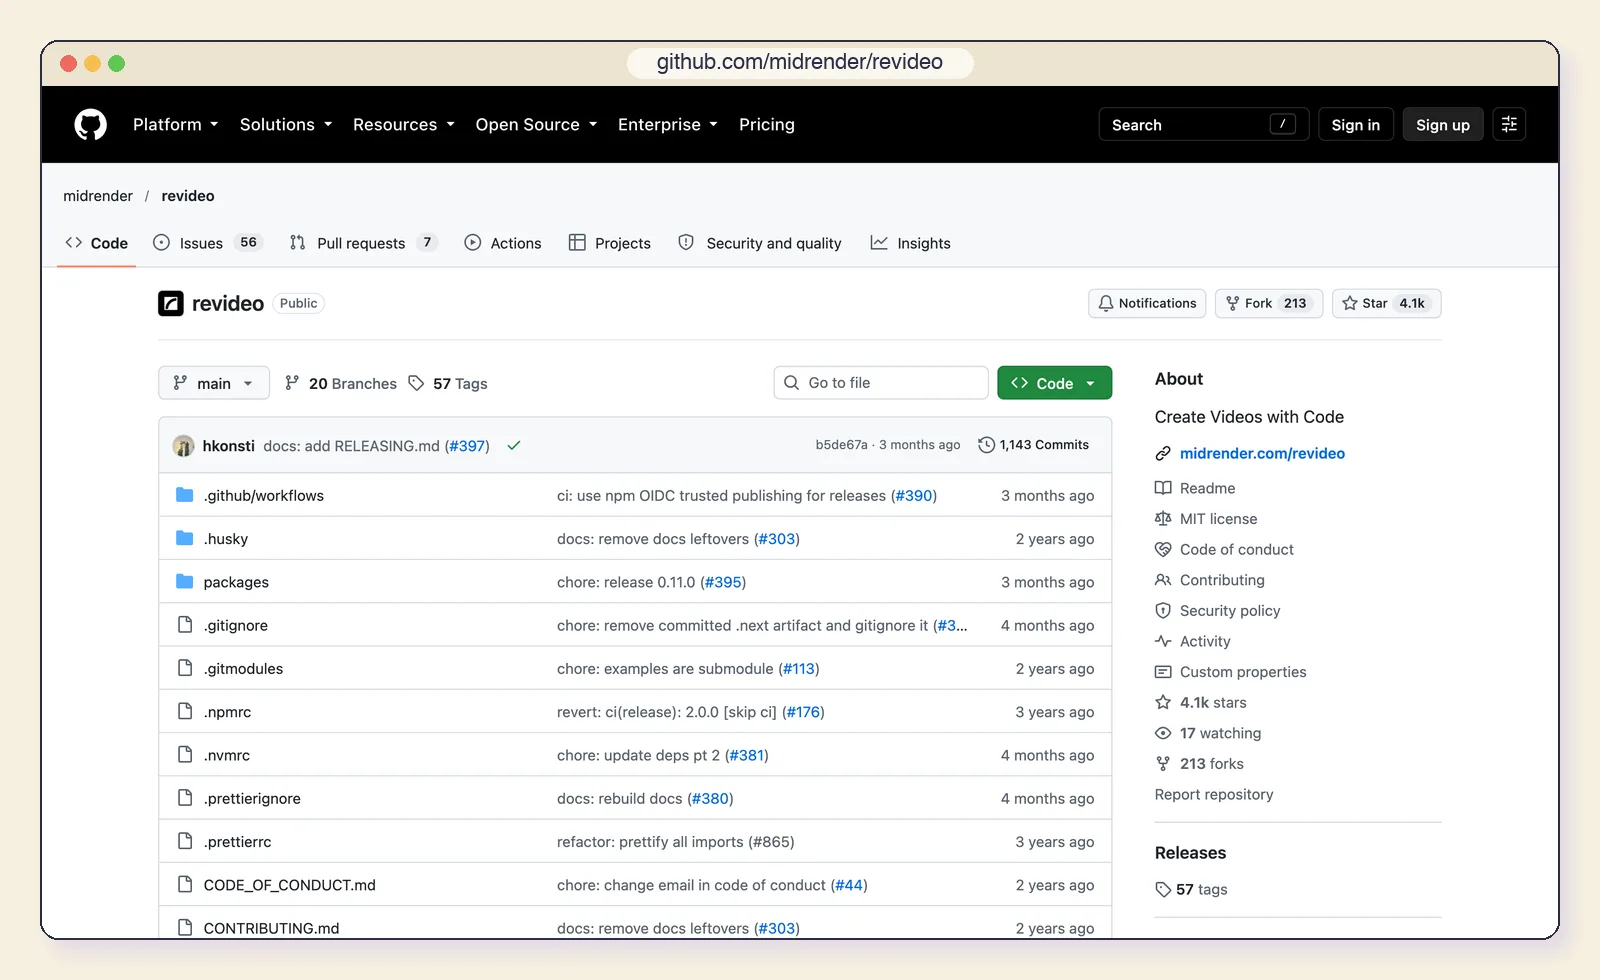The height and width of the screenshot is (980, 1600).
Task: Click the link icon beside midrender.com/revideo
Action: 1163,454
